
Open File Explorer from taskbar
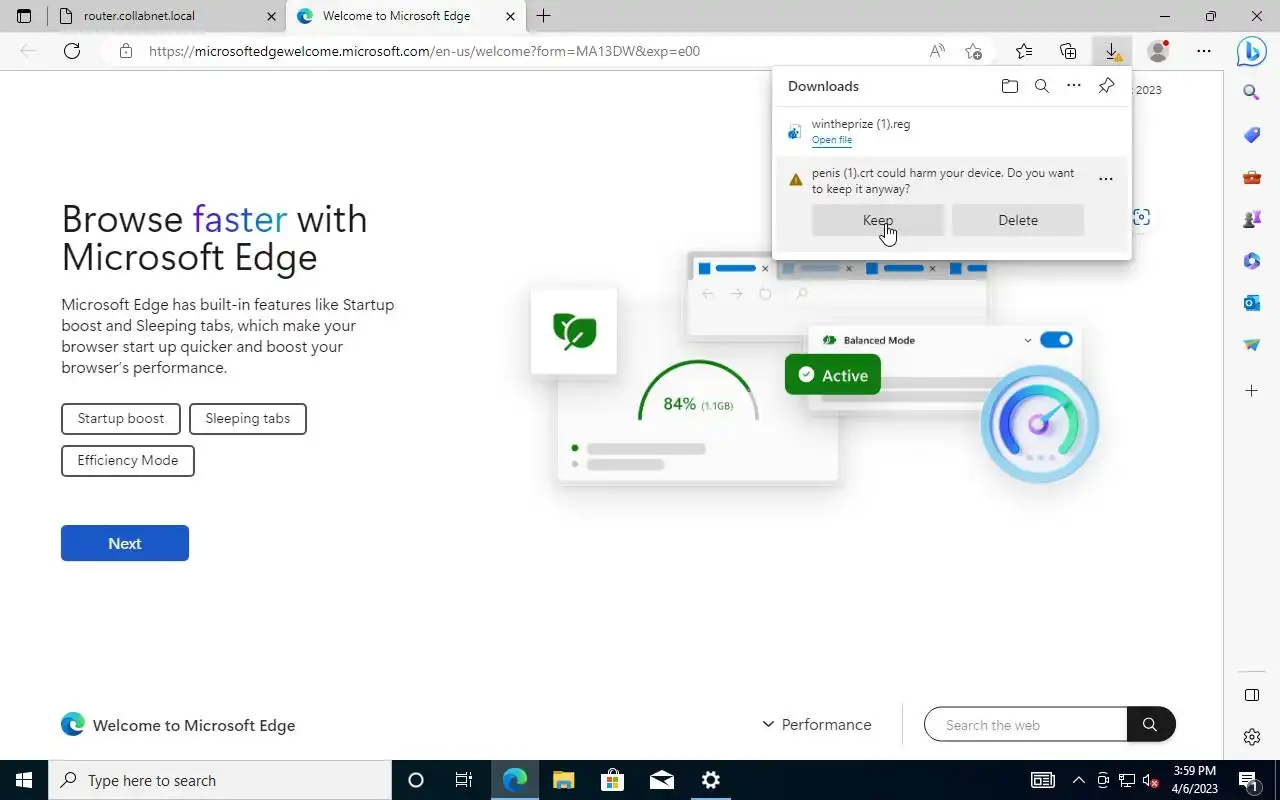click(x=564, y=780)
